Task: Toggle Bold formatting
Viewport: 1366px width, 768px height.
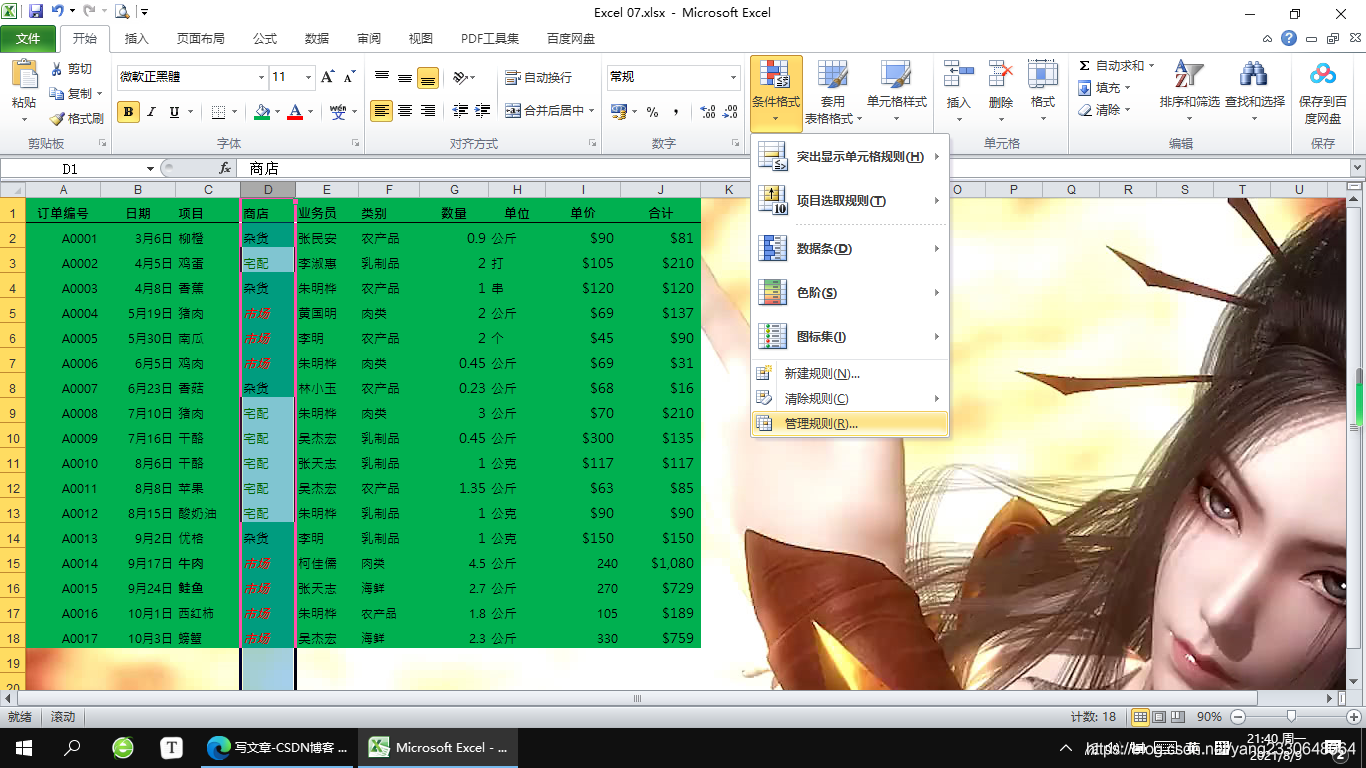Action: click(x=128, y=112)
